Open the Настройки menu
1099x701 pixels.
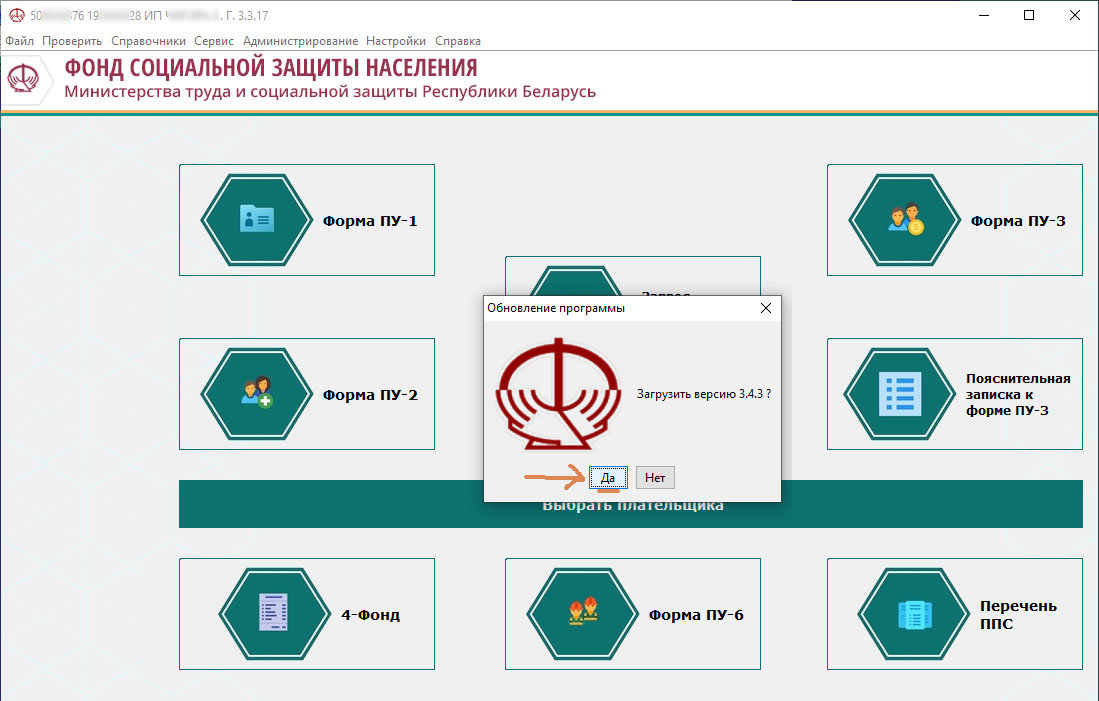(x=395, y=41)
